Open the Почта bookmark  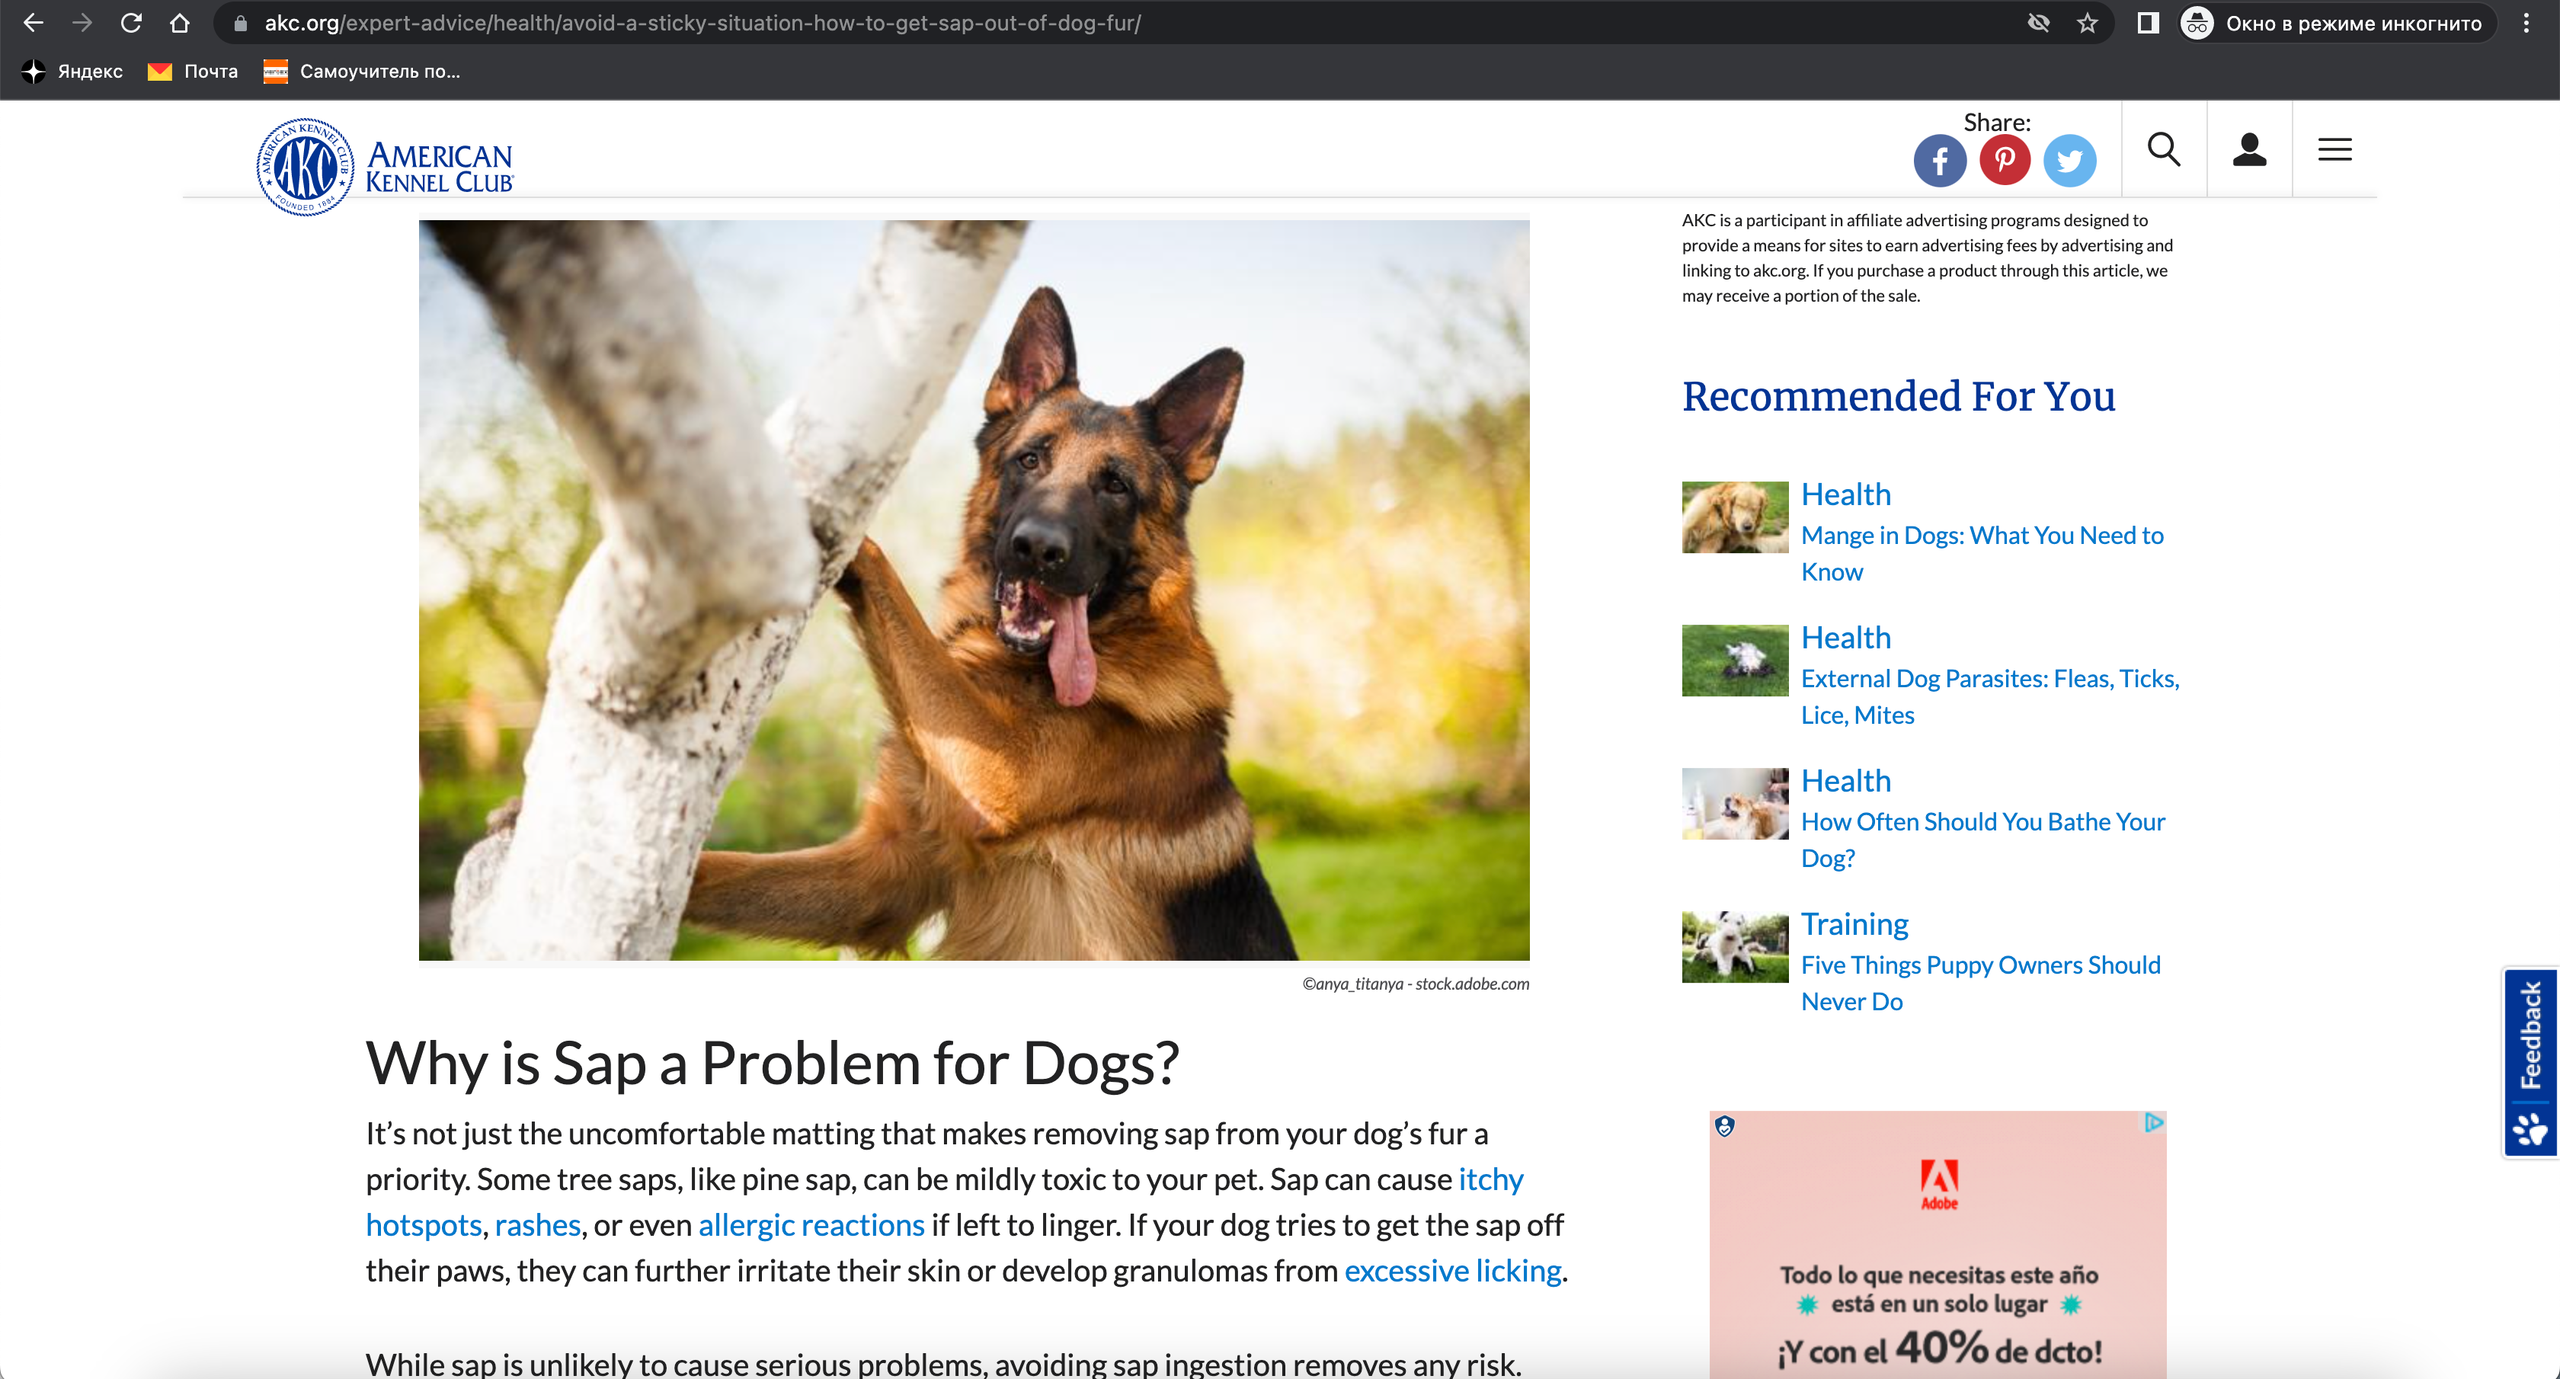pos(193,71)
